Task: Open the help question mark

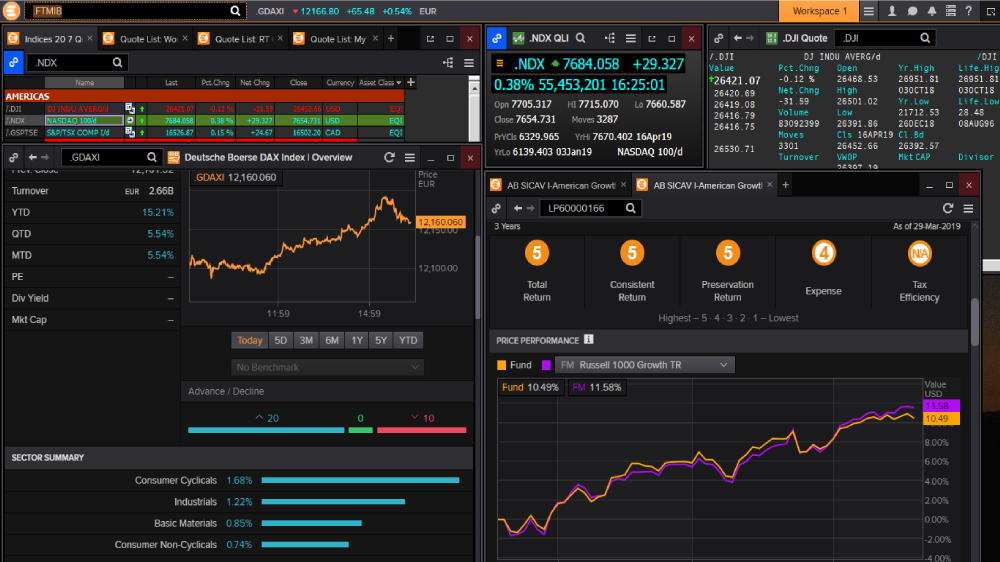Action: [x=968, y=11]
